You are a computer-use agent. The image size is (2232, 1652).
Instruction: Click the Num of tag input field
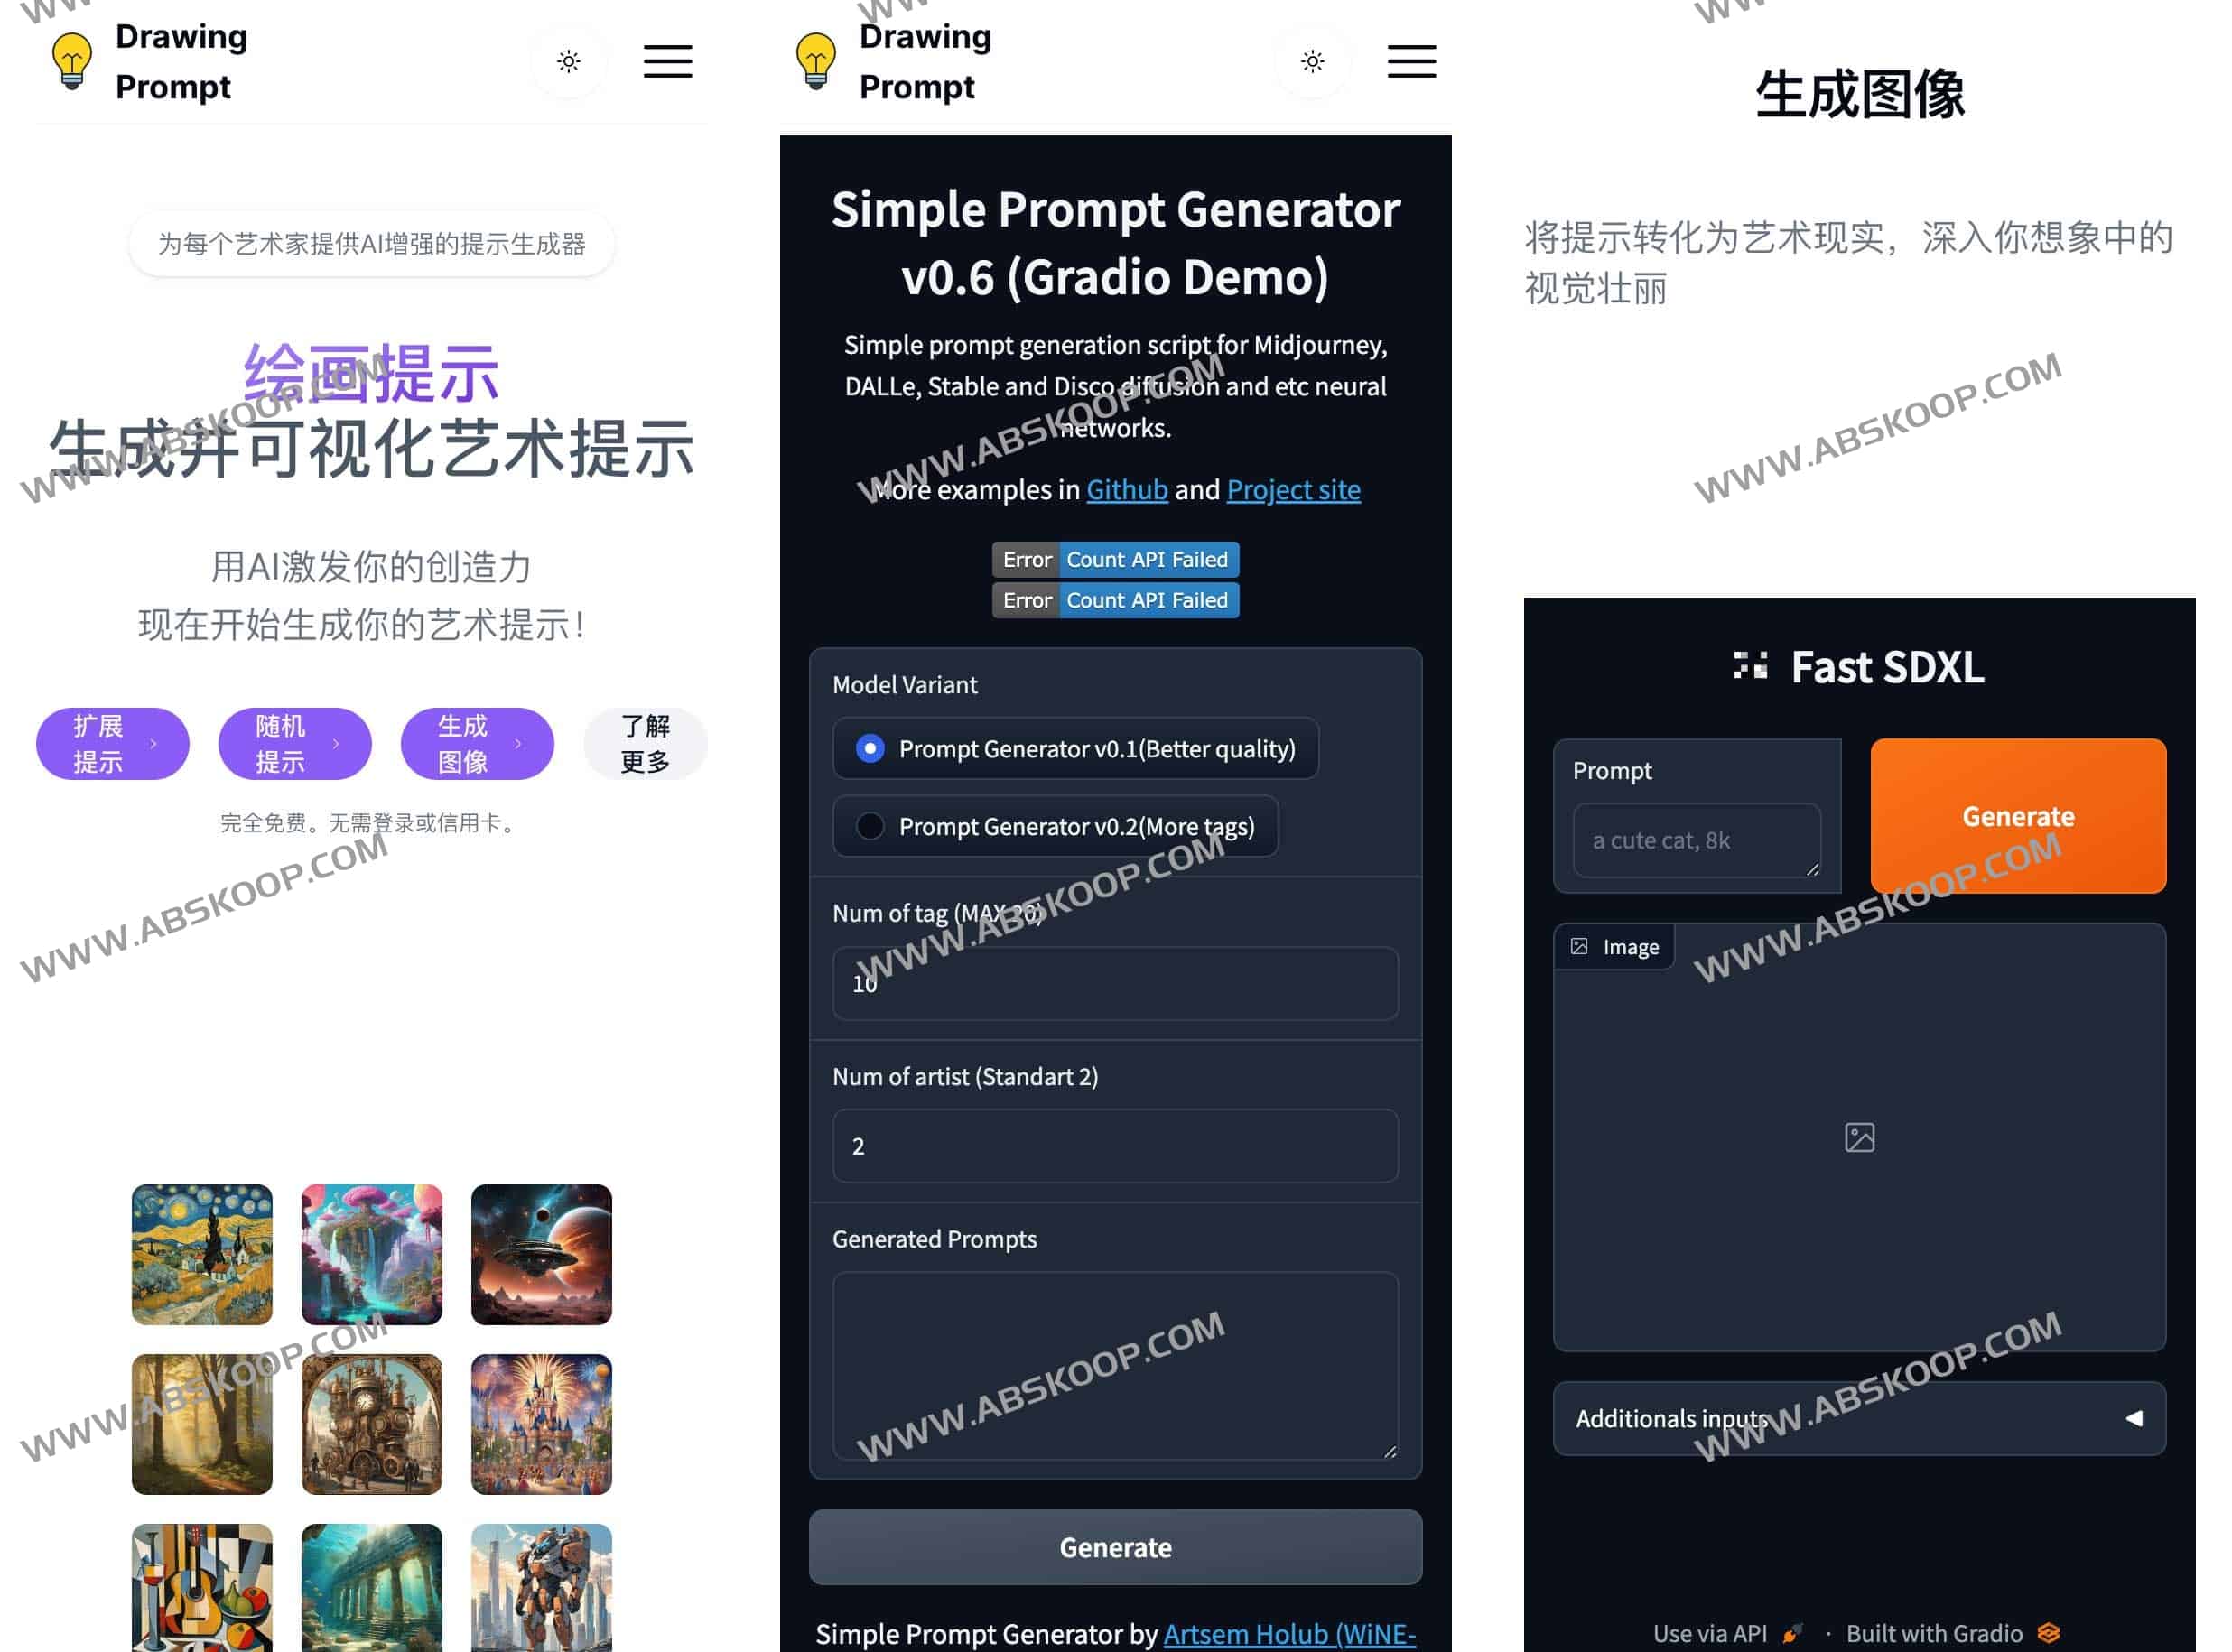(1118, 982)
